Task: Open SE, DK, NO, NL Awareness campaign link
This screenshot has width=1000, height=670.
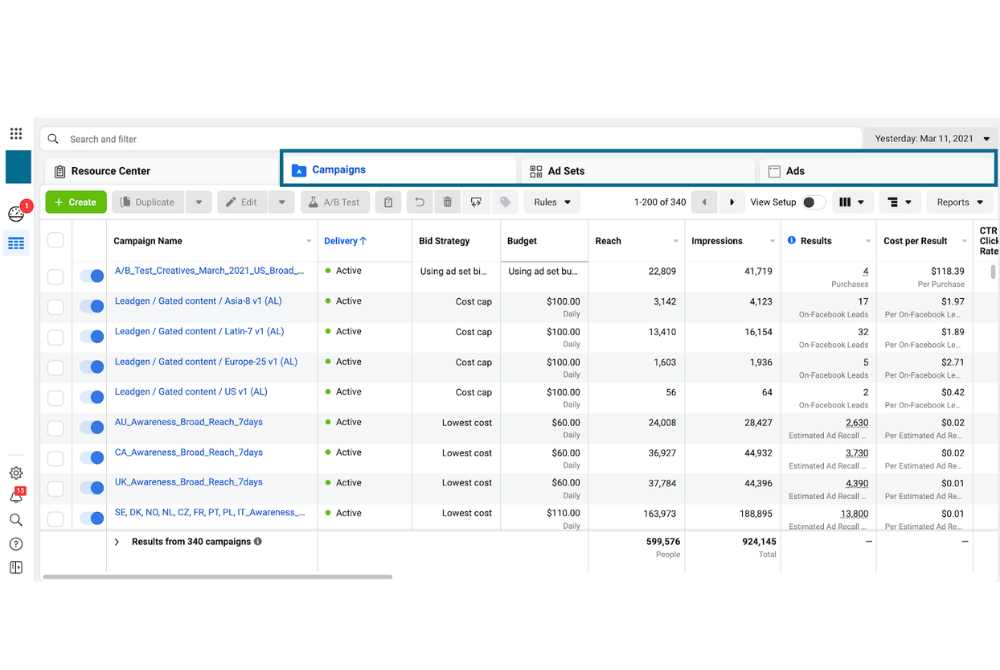Action: pos(209,512)
